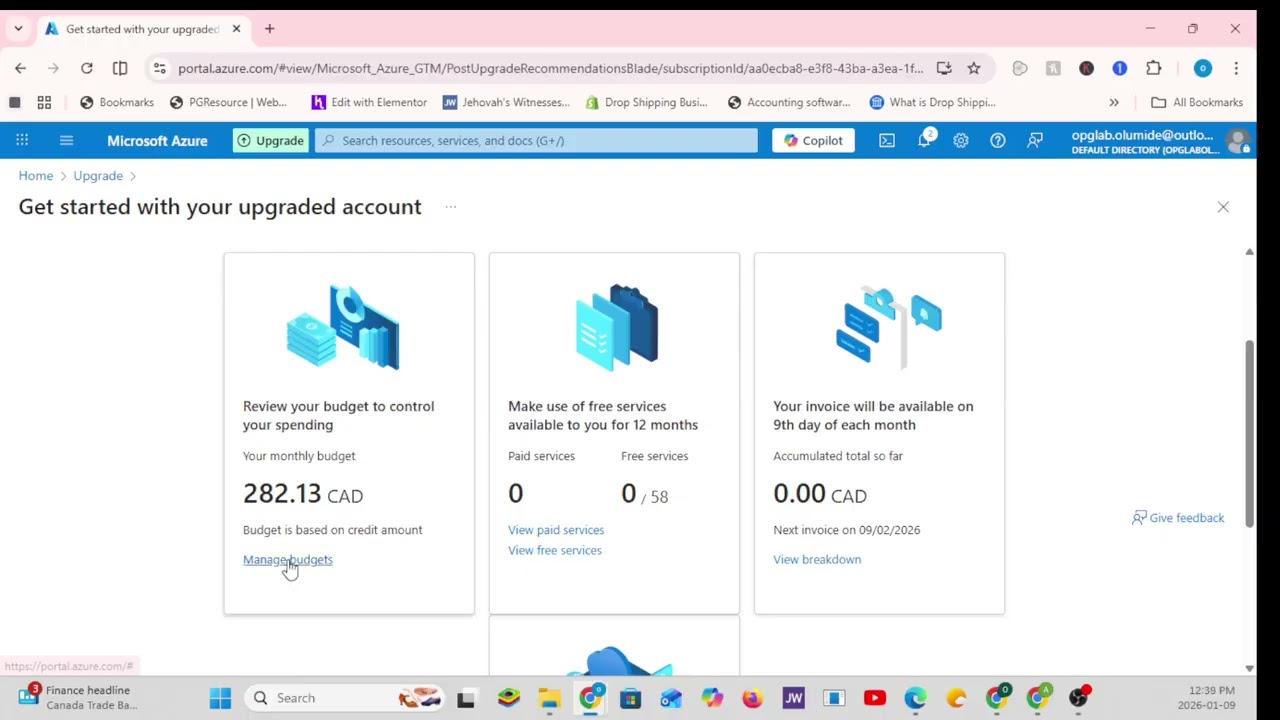
Task: Open the more options ellipsis beside title
Action: 451,207
